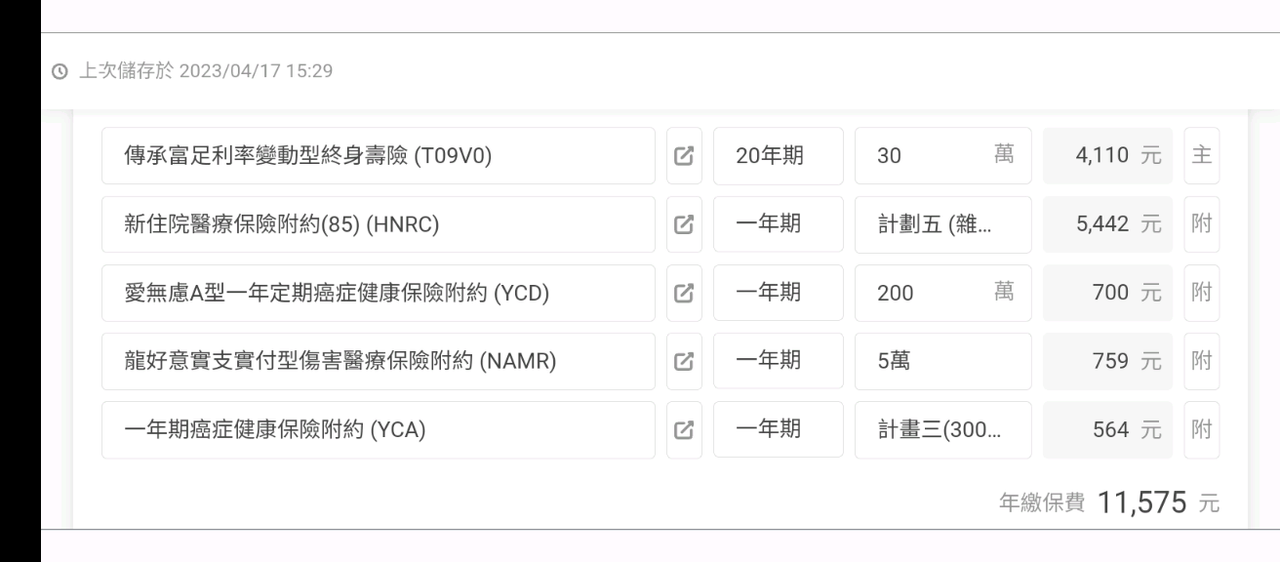
Task: Open external link icon for 愛無慮A型 (YCD)
Action: (684, 293)
